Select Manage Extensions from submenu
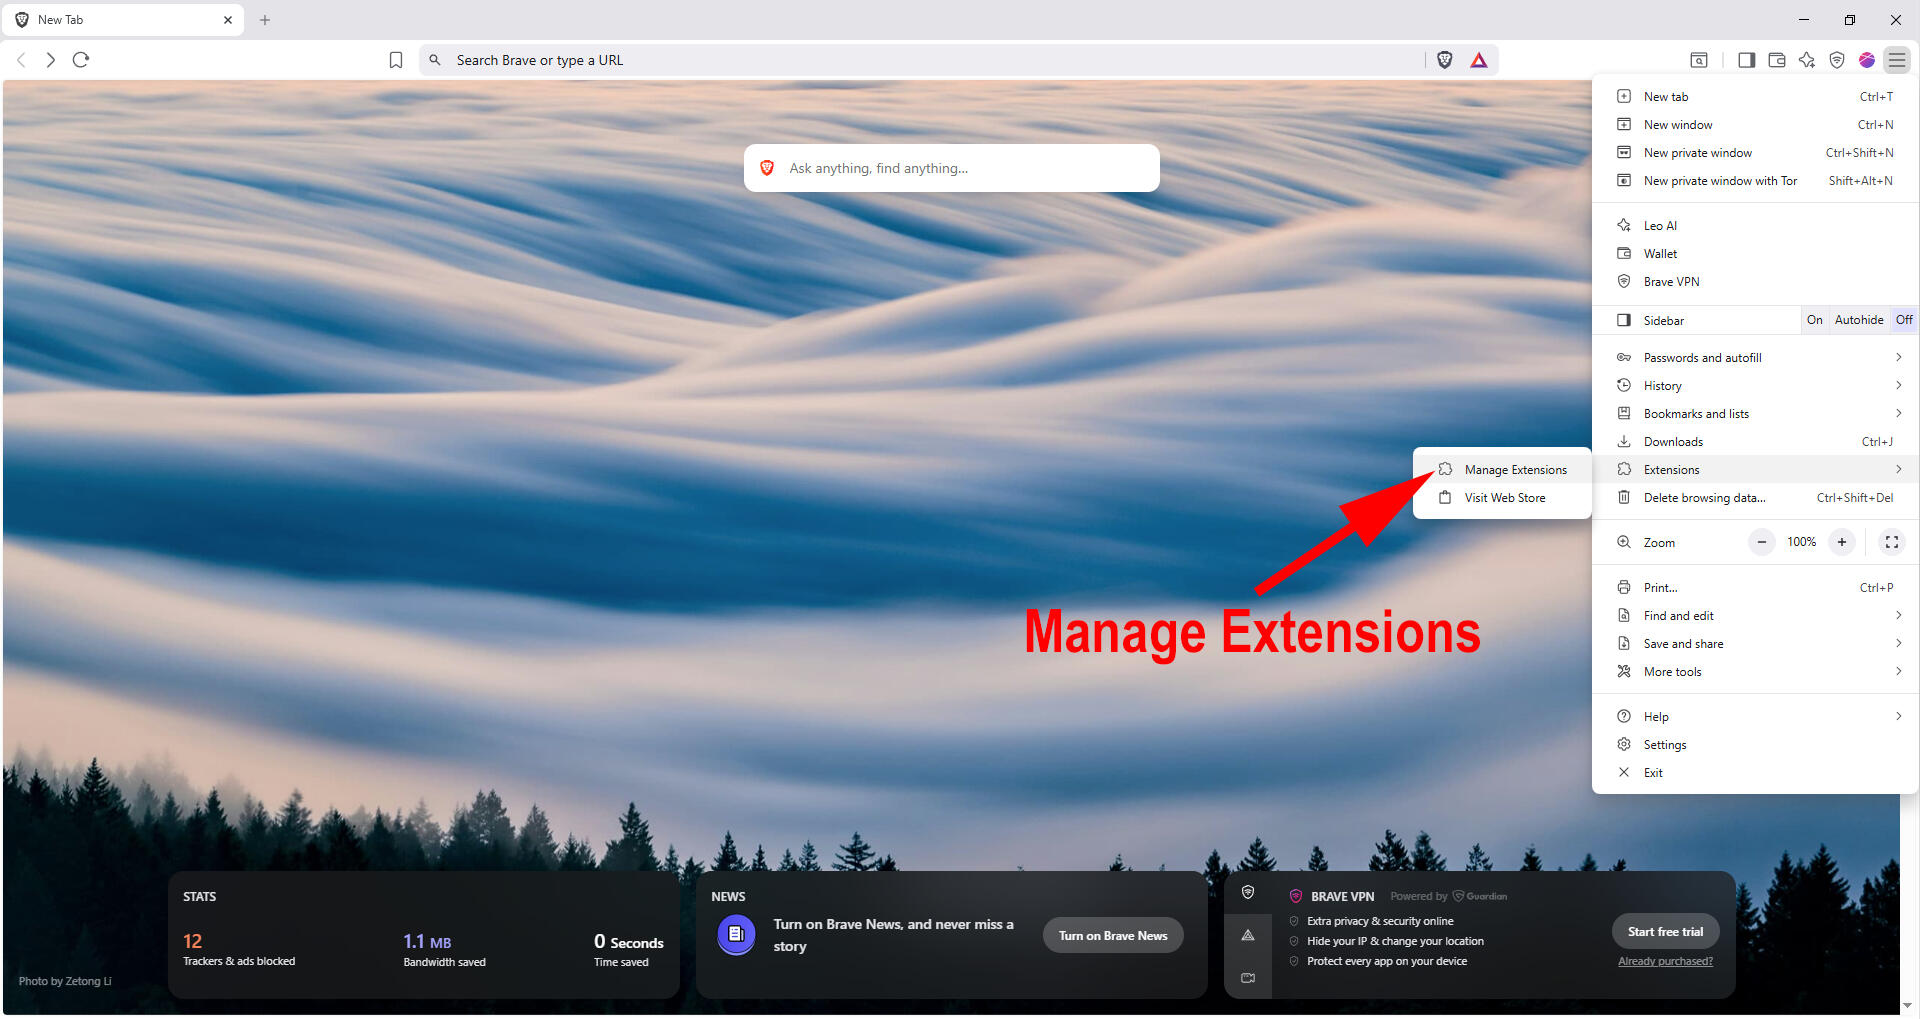Viewport: 1920px width, 1019px height. pos(1514,470)
